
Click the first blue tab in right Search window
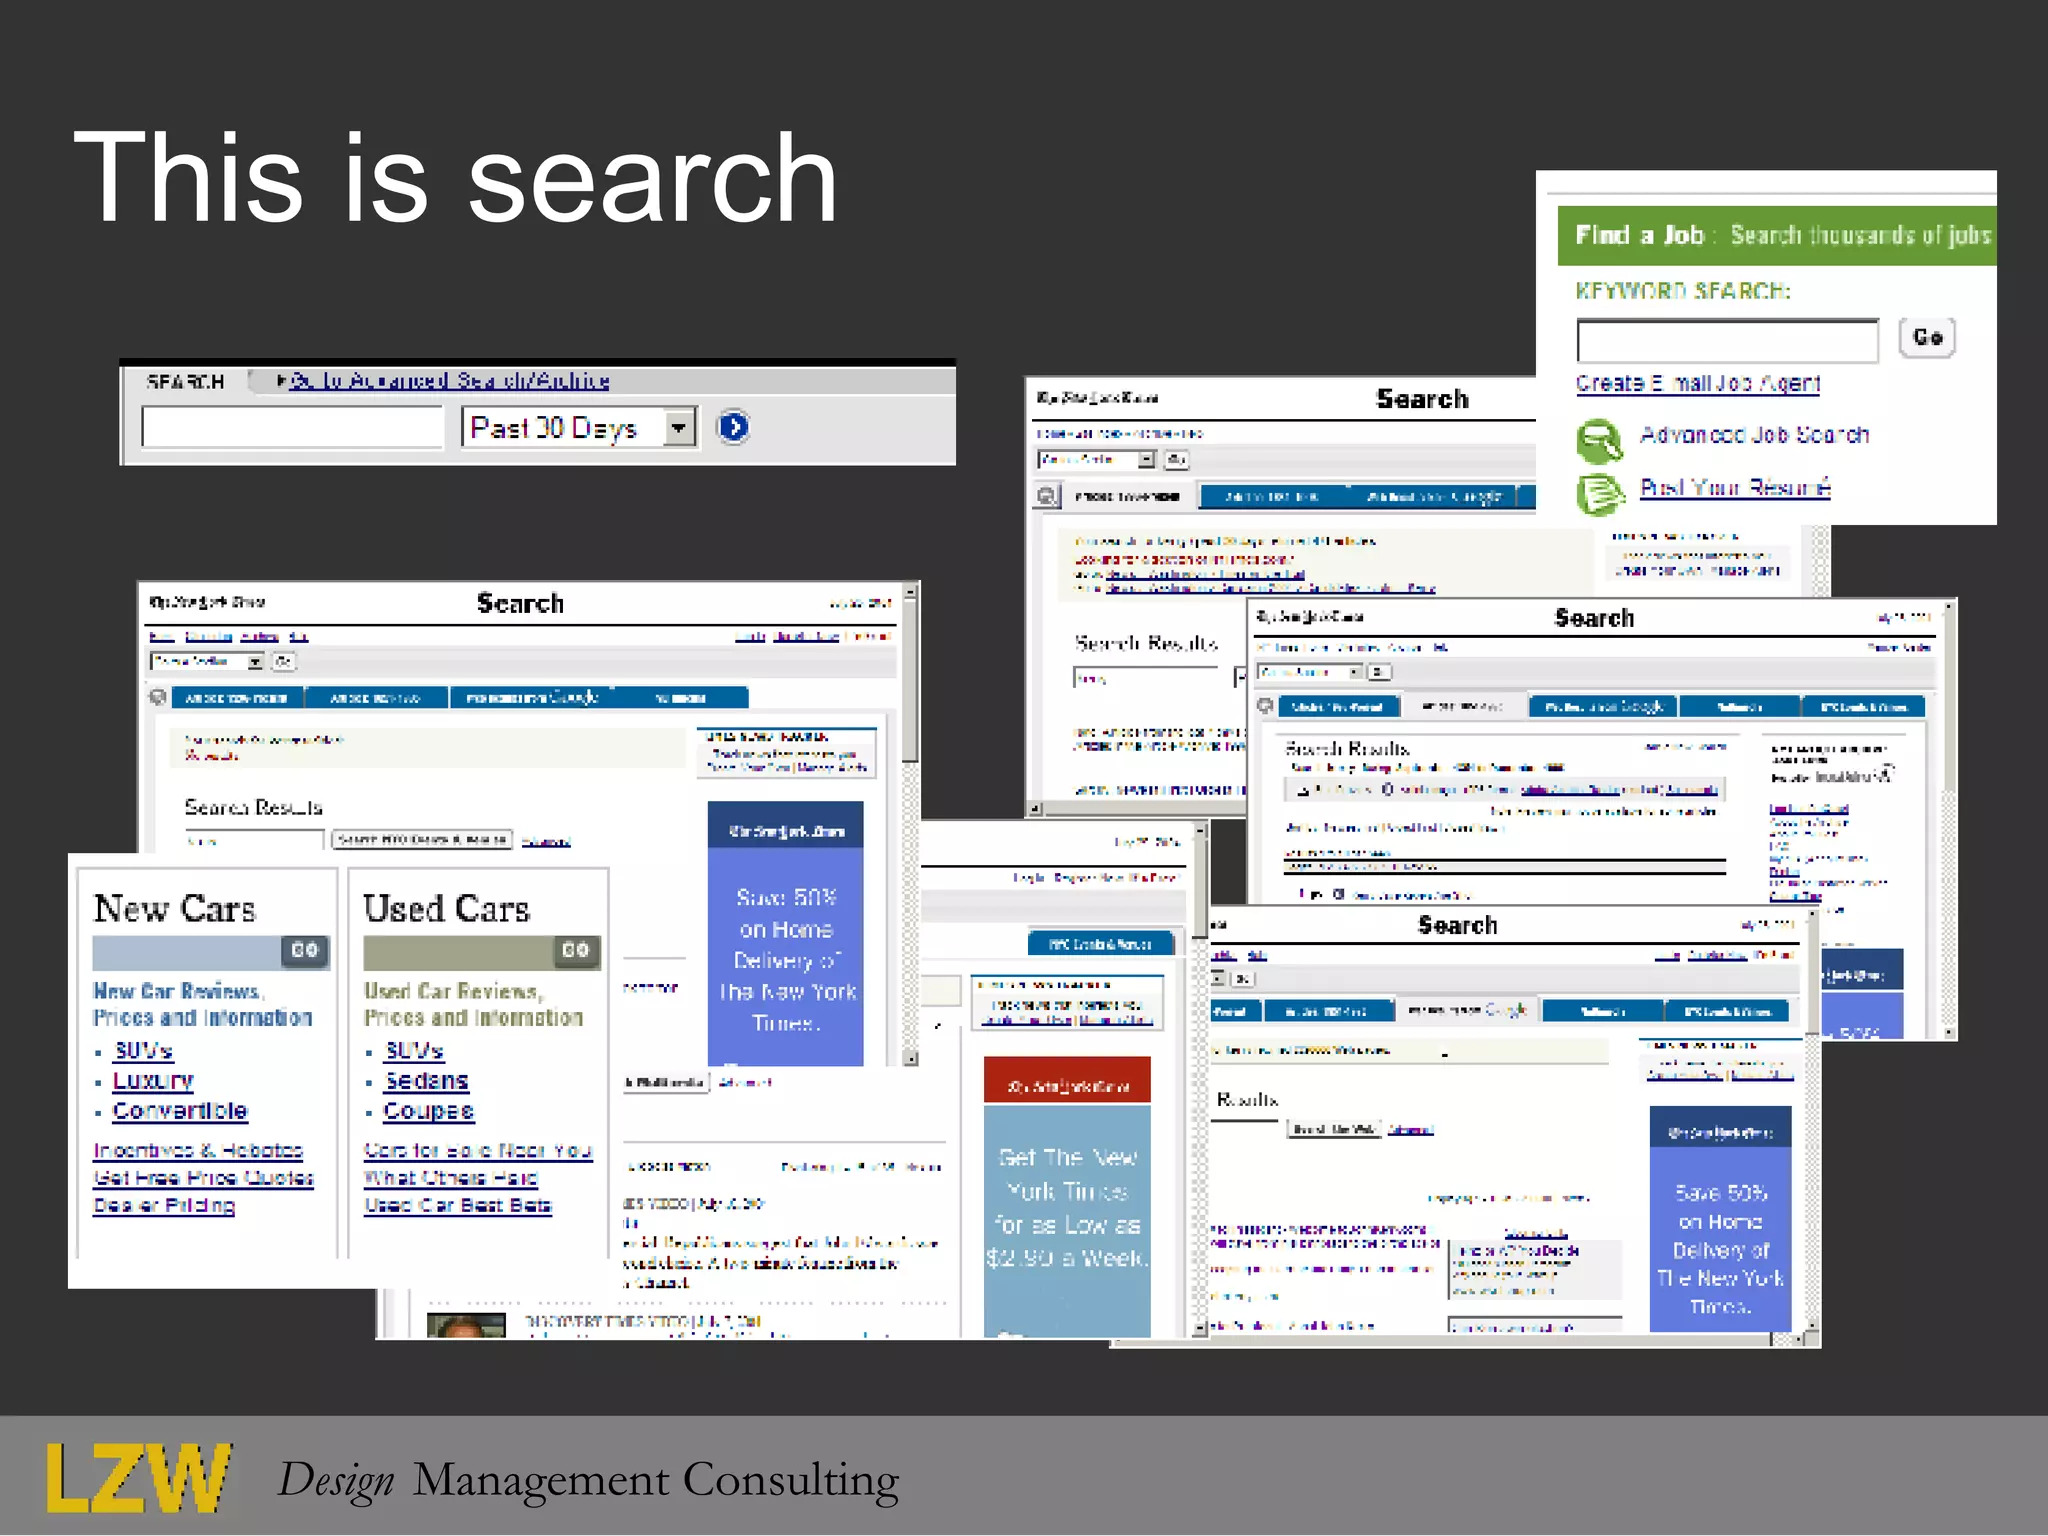click(x=1337, y=707)
